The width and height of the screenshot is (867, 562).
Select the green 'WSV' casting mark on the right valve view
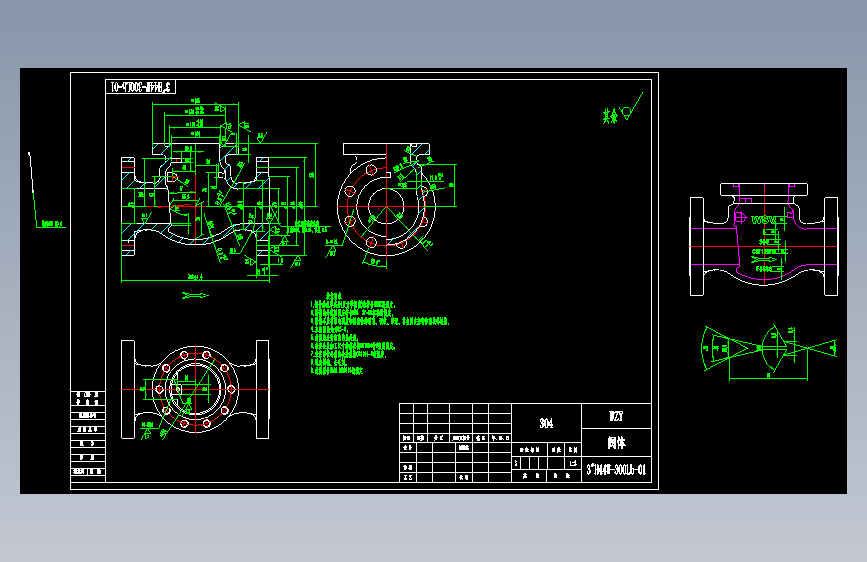[x=764, y=220]
